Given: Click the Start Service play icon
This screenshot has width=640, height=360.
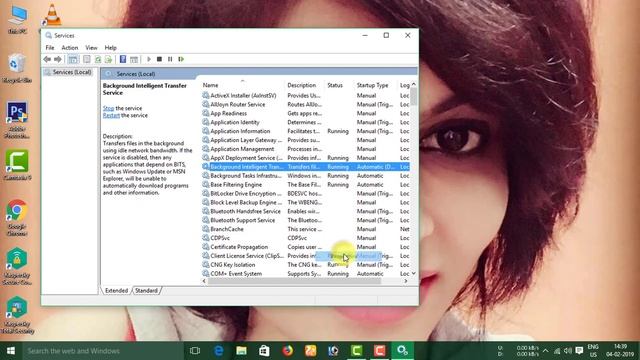Looking at the screenshot, I should coord(149,59).
